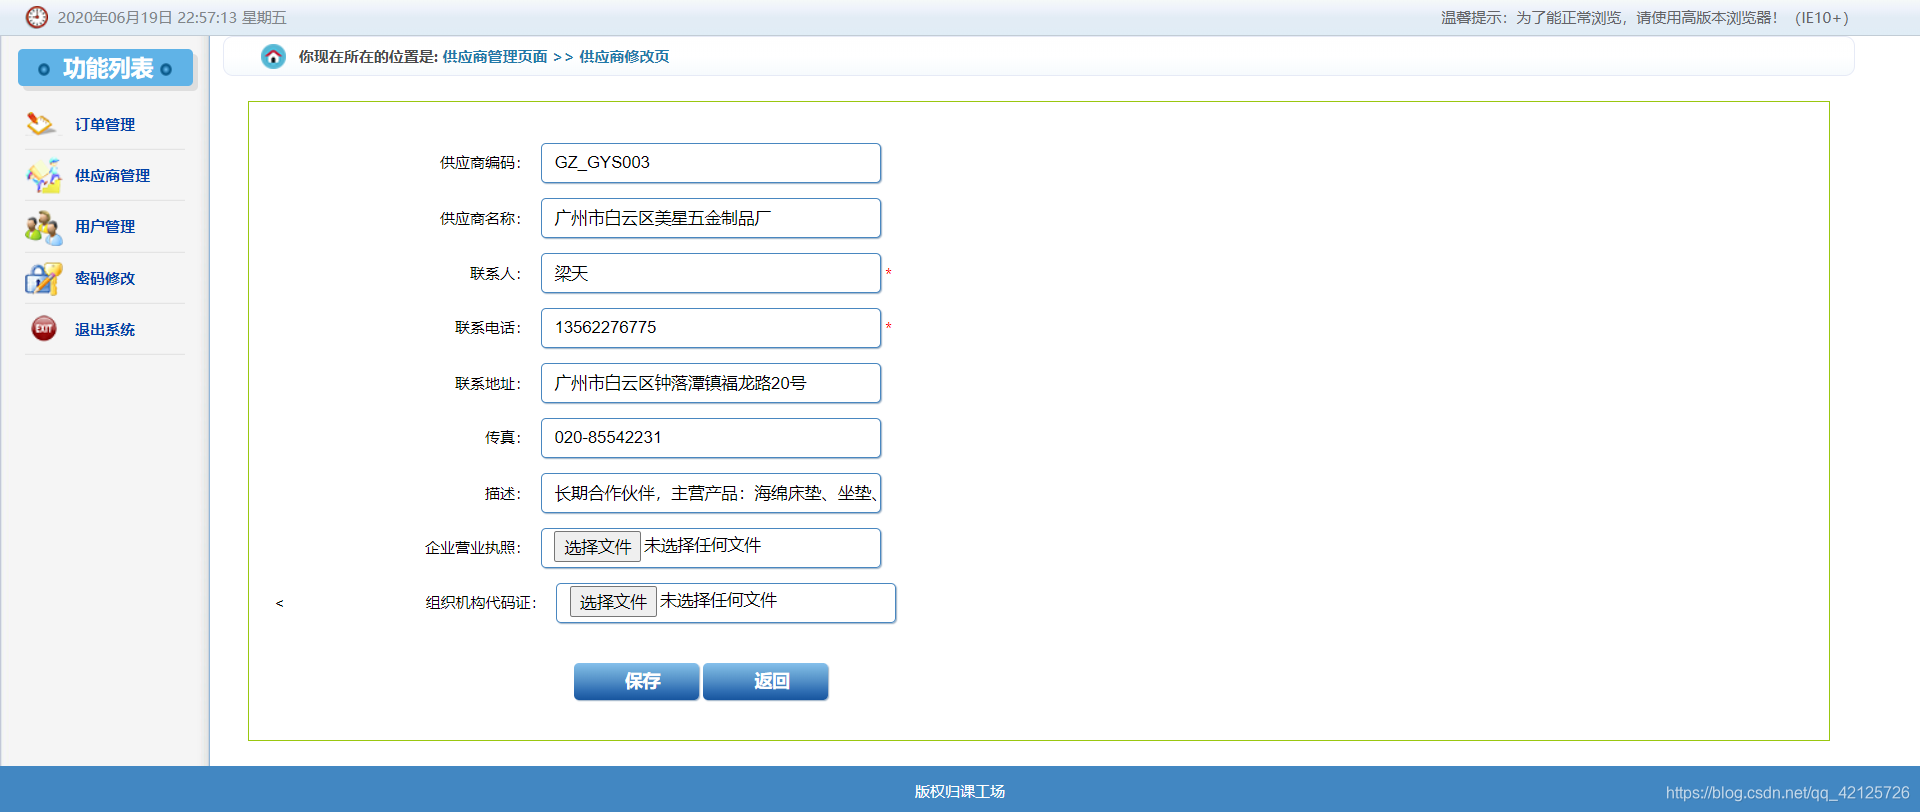Viewport: 1920px width, 812px height.
Task: Click the 传真 field with 020-85542231
Action: (x=711, y=438)
